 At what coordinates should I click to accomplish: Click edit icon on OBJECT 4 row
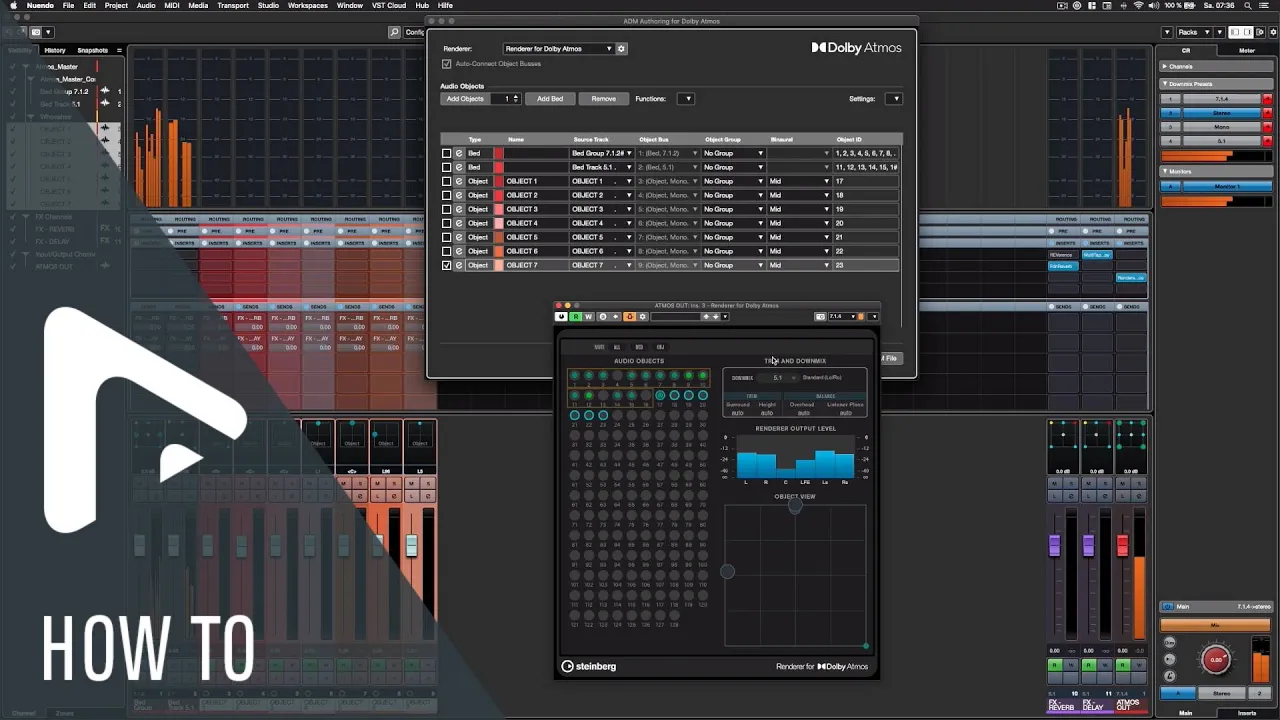[x=459, y=223]
